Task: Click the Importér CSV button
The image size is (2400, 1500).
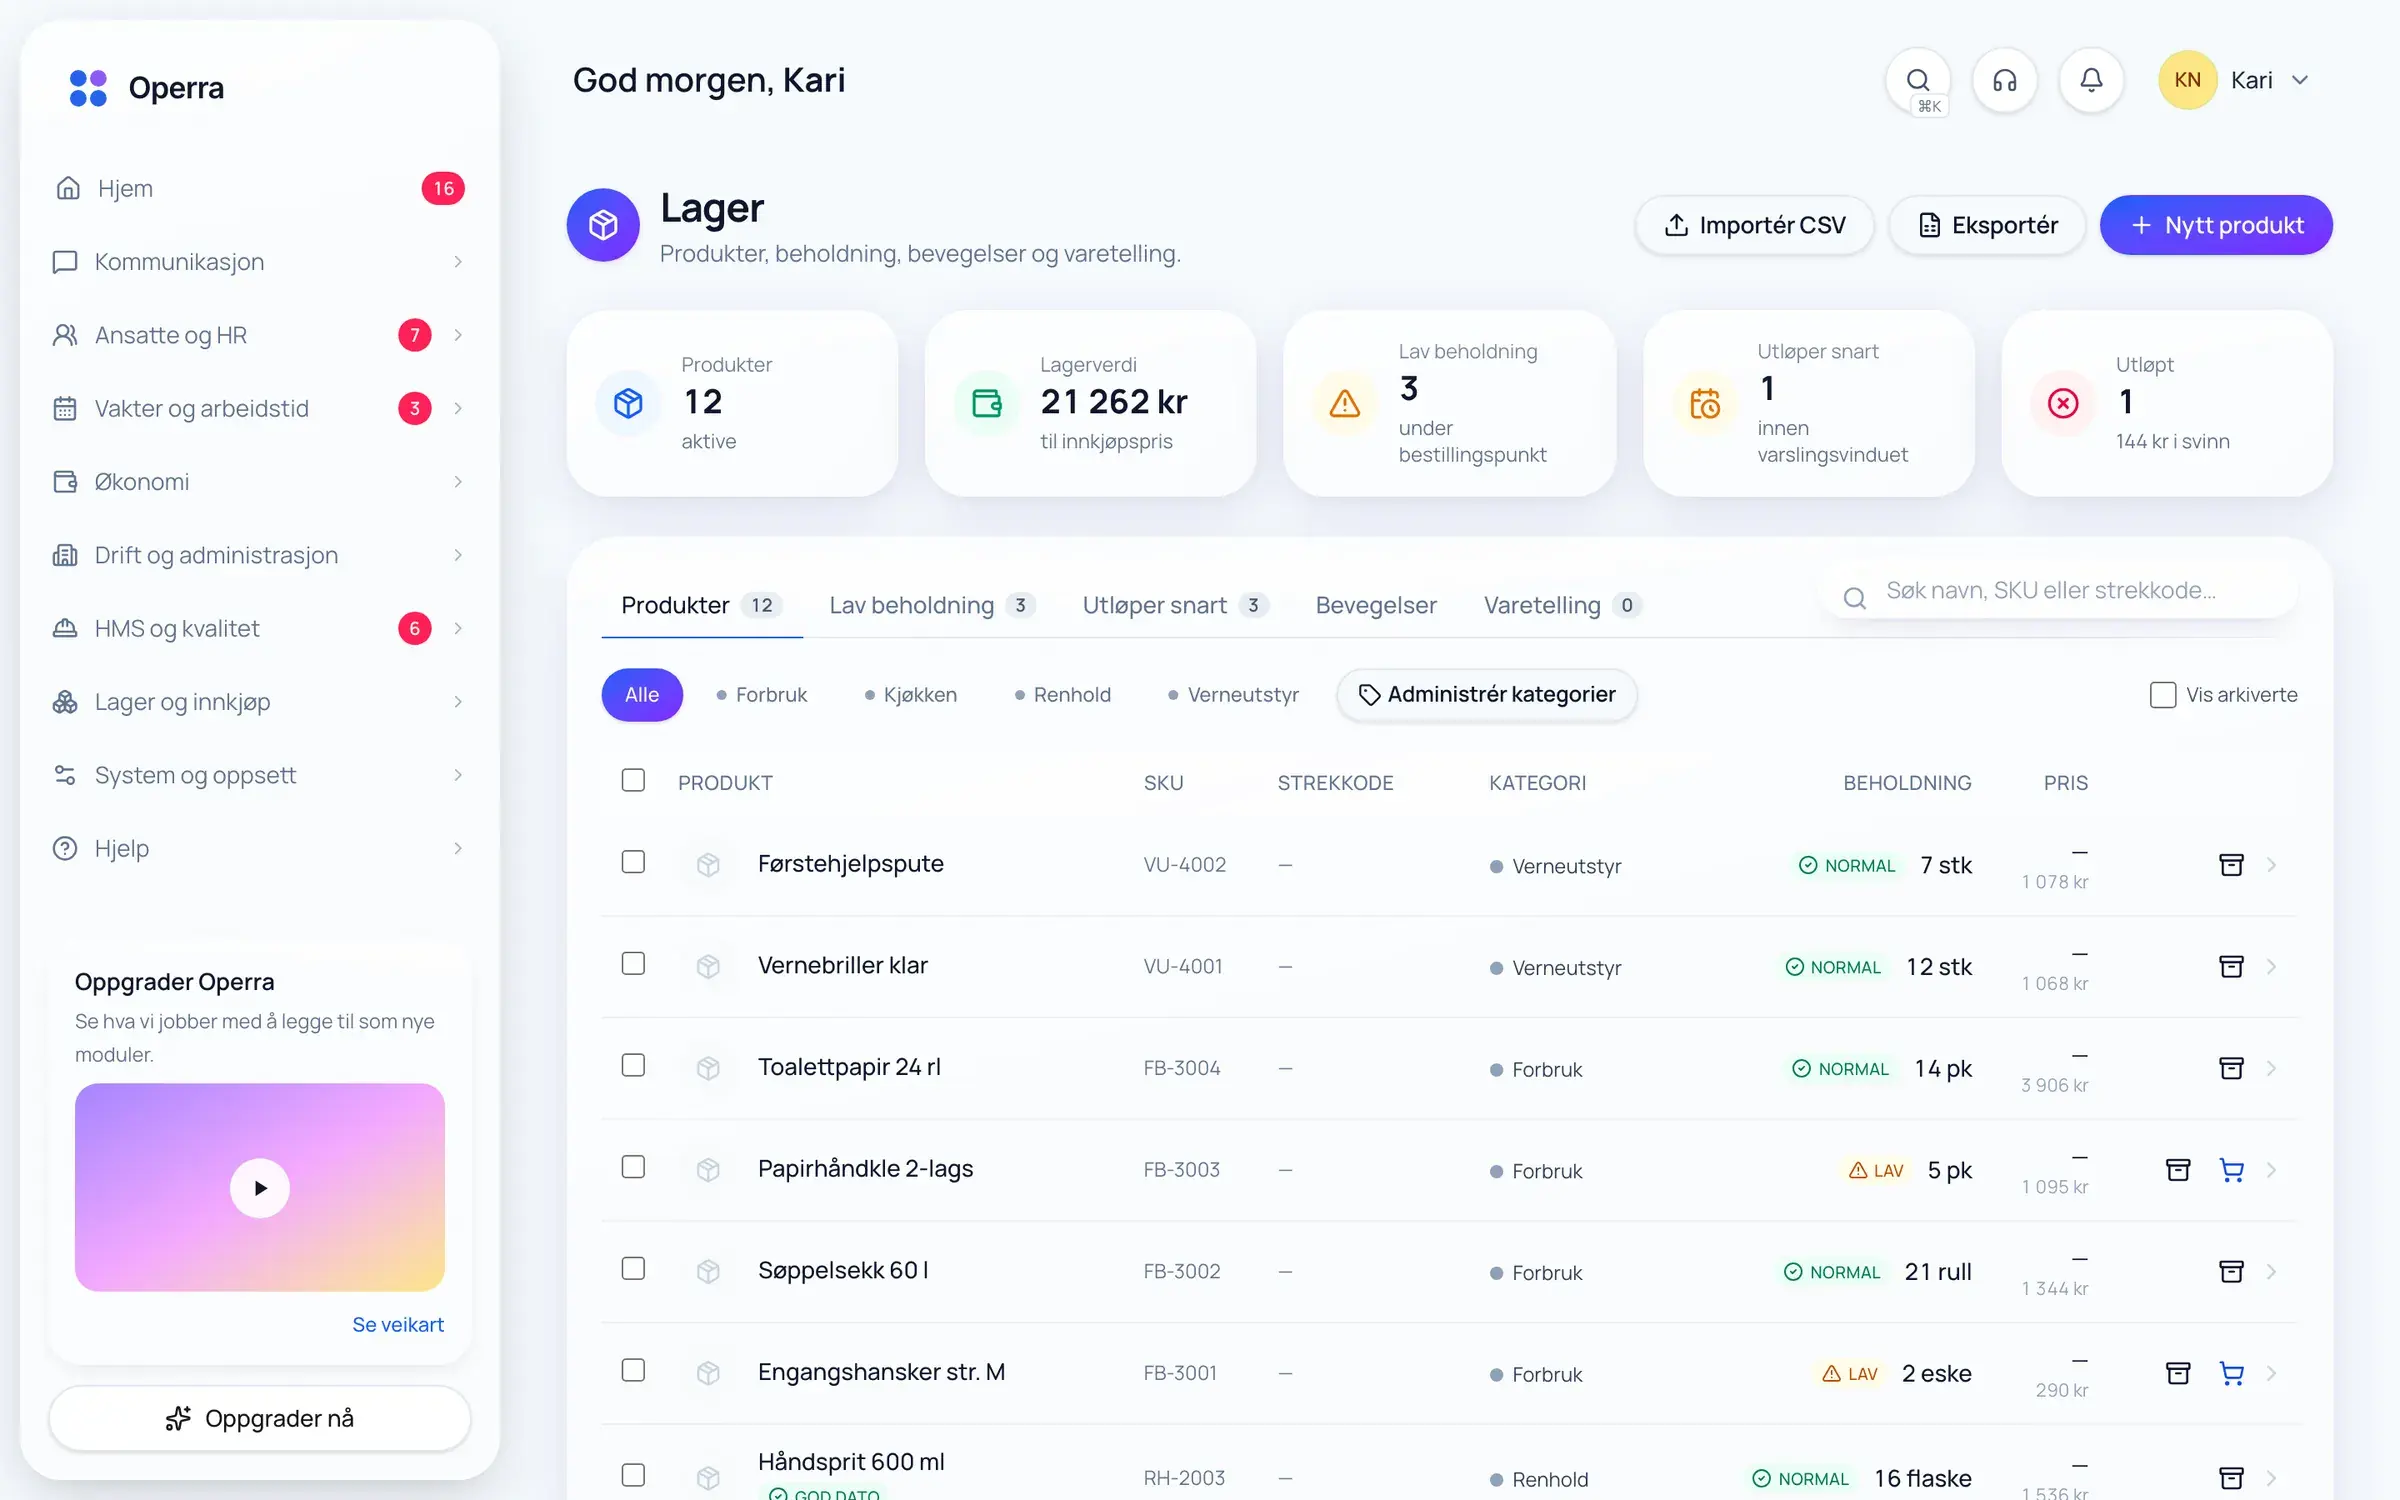Action: [x=1755, y=225]
